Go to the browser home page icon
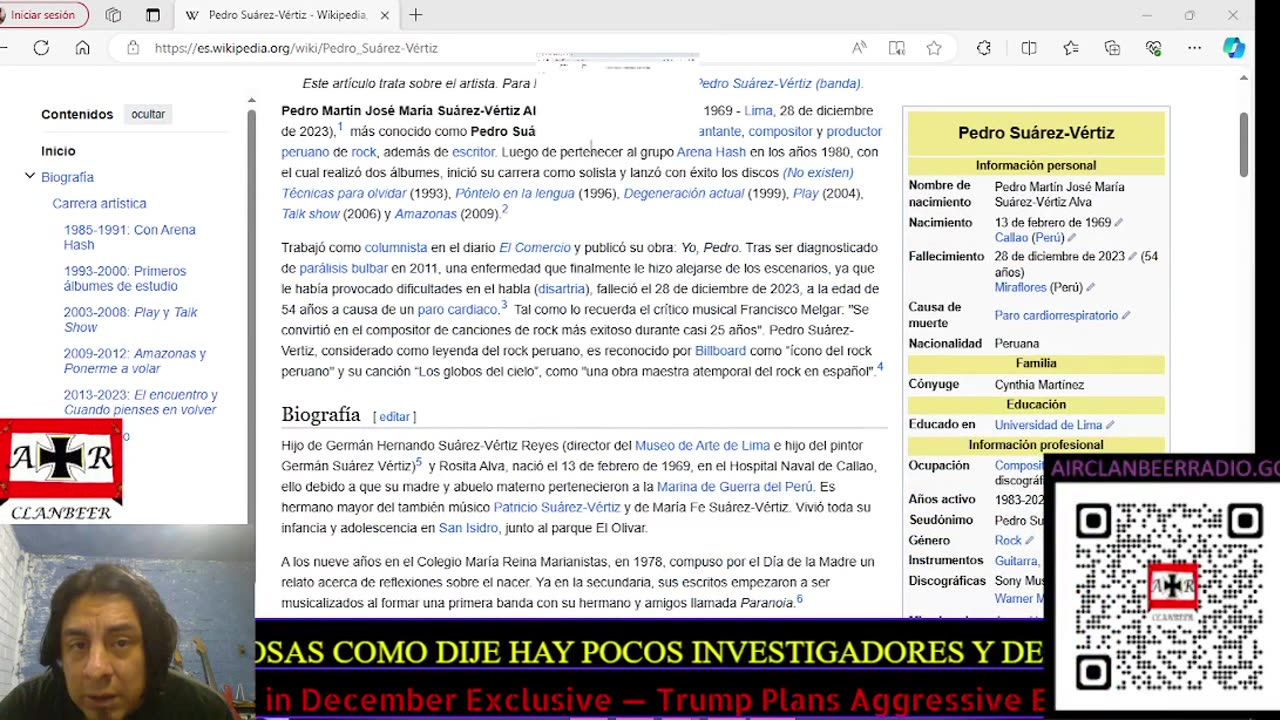 point(82,48)
